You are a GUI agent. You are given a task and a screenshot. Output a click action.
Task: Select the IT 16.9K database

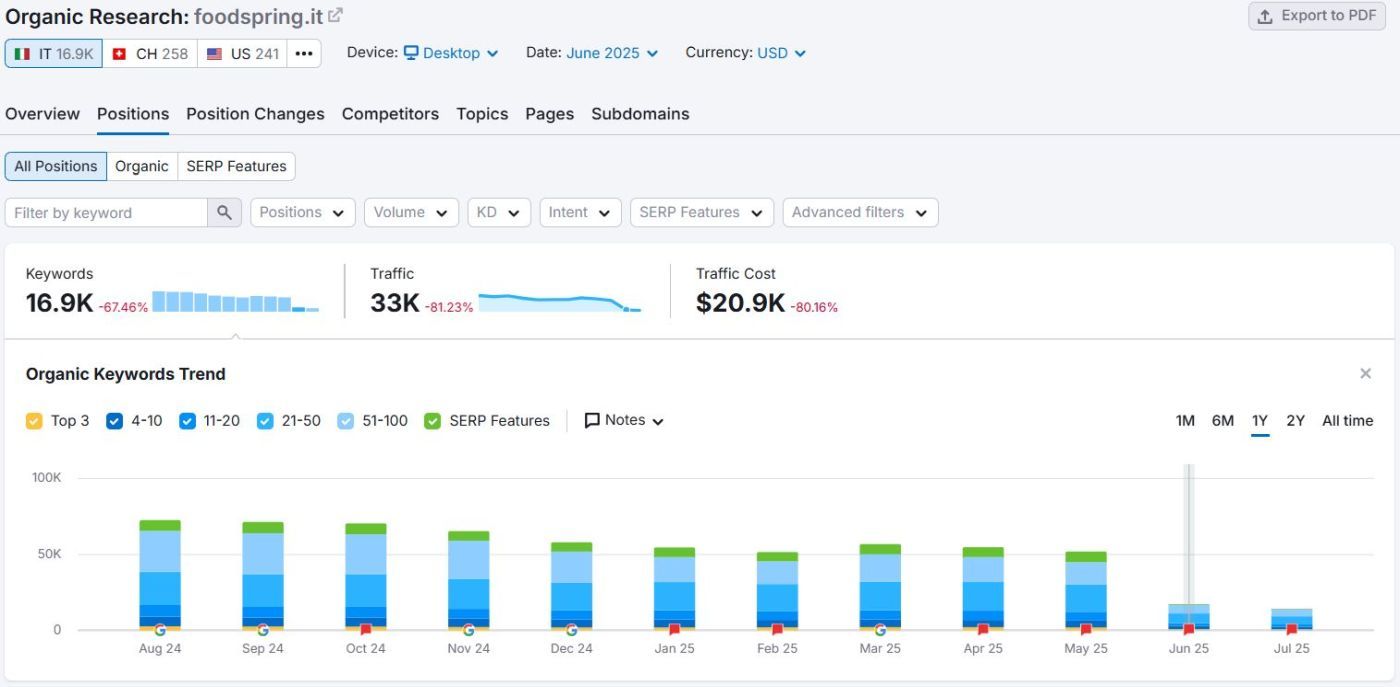point(54,54)
